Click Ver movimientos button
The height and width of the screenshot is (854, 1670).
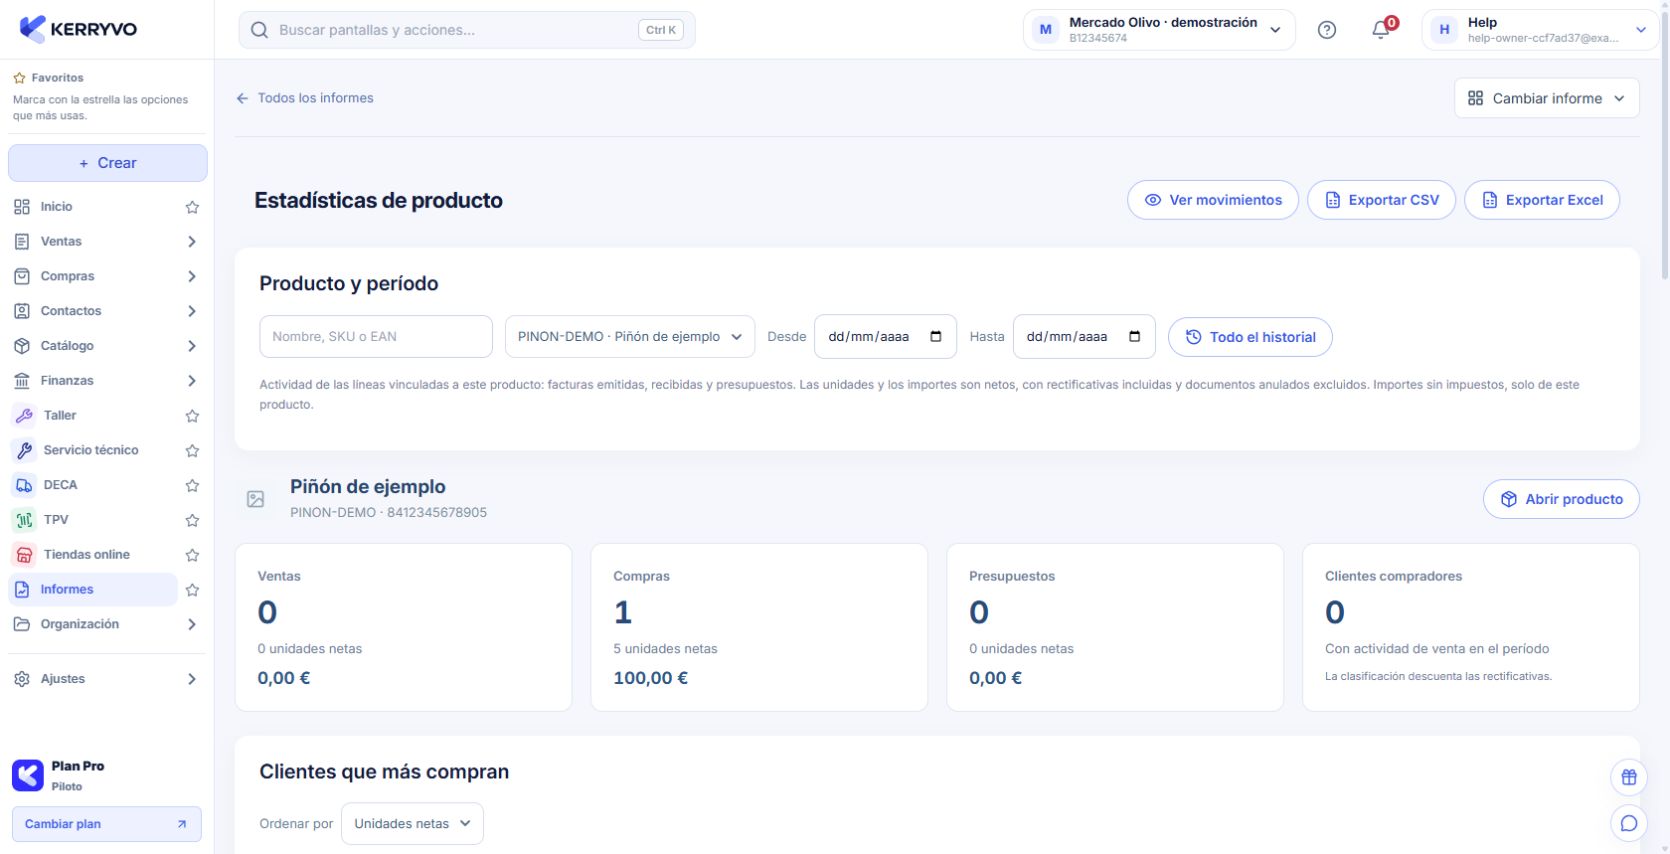coord(1213,200)
